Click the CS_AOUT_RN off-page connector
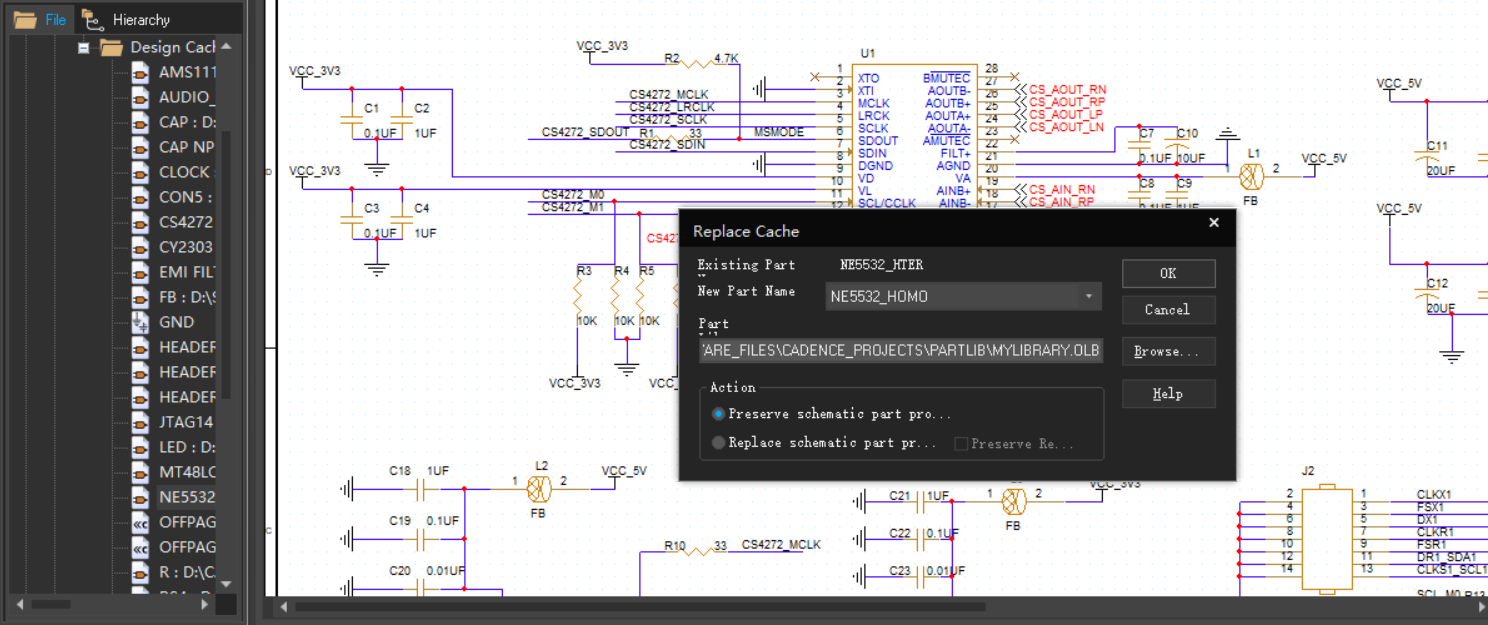 coord(1060,90)
